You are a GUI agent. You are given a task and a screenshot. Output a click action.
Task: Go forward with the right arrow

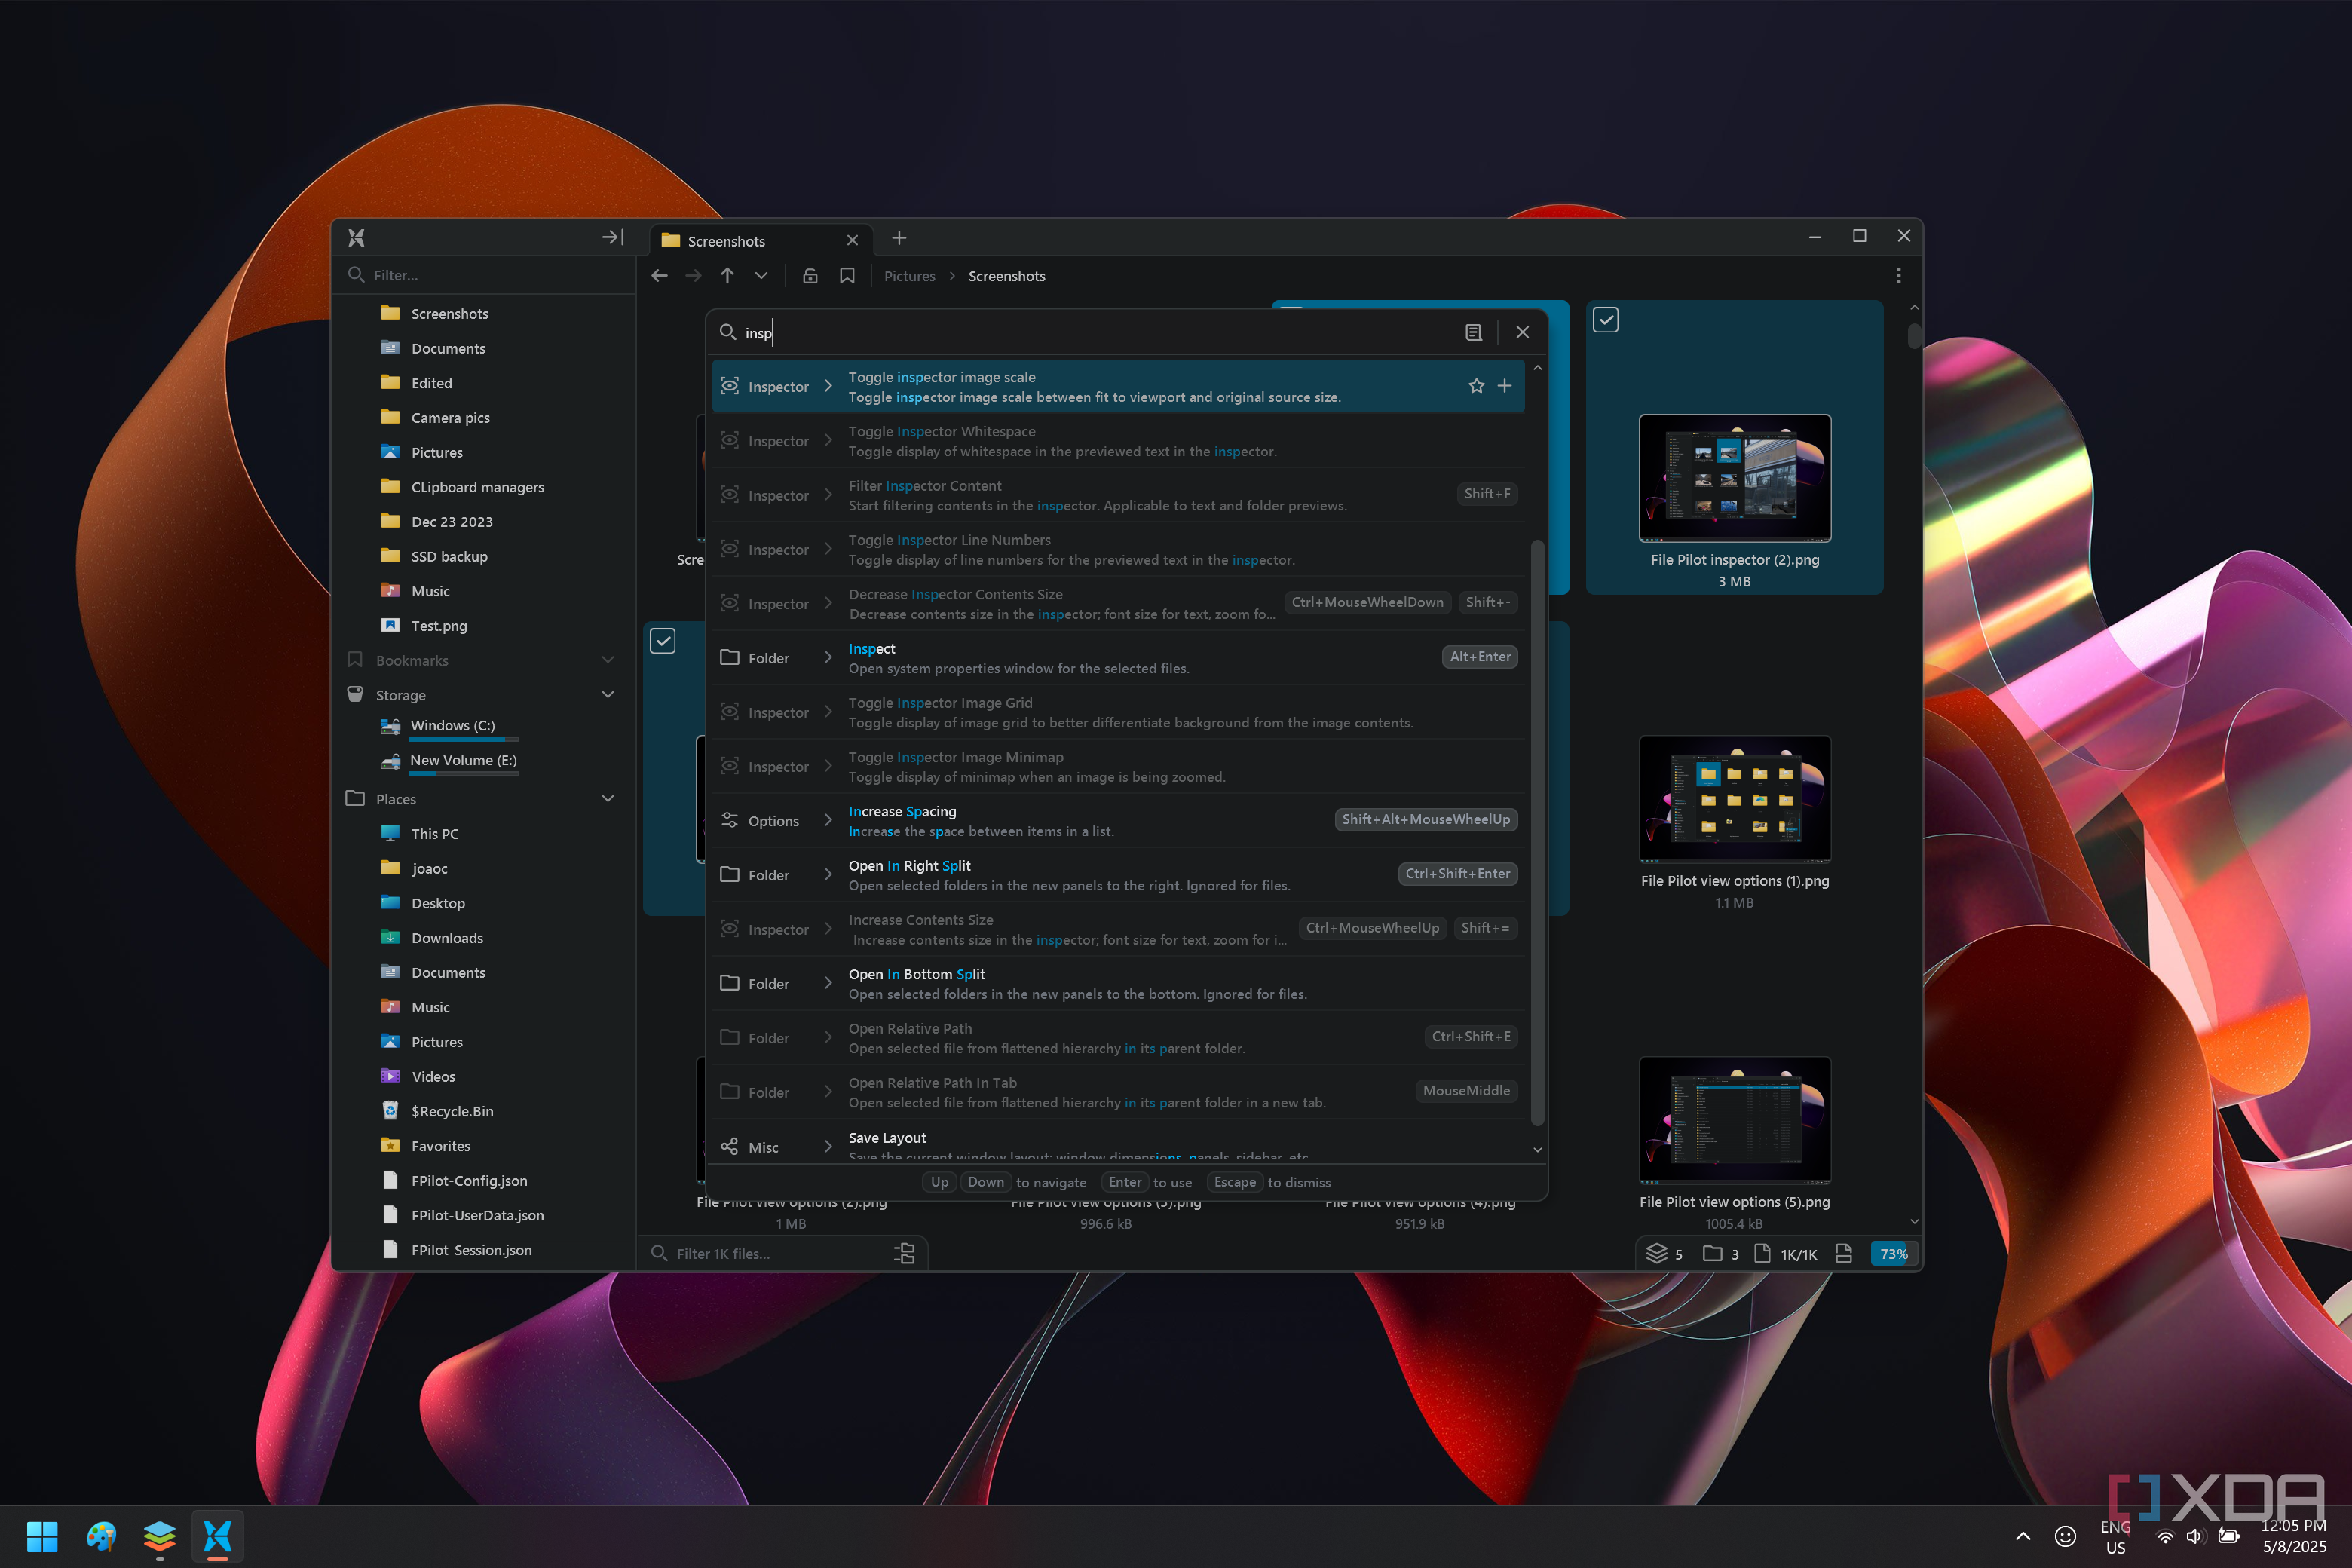click(693, 276)
